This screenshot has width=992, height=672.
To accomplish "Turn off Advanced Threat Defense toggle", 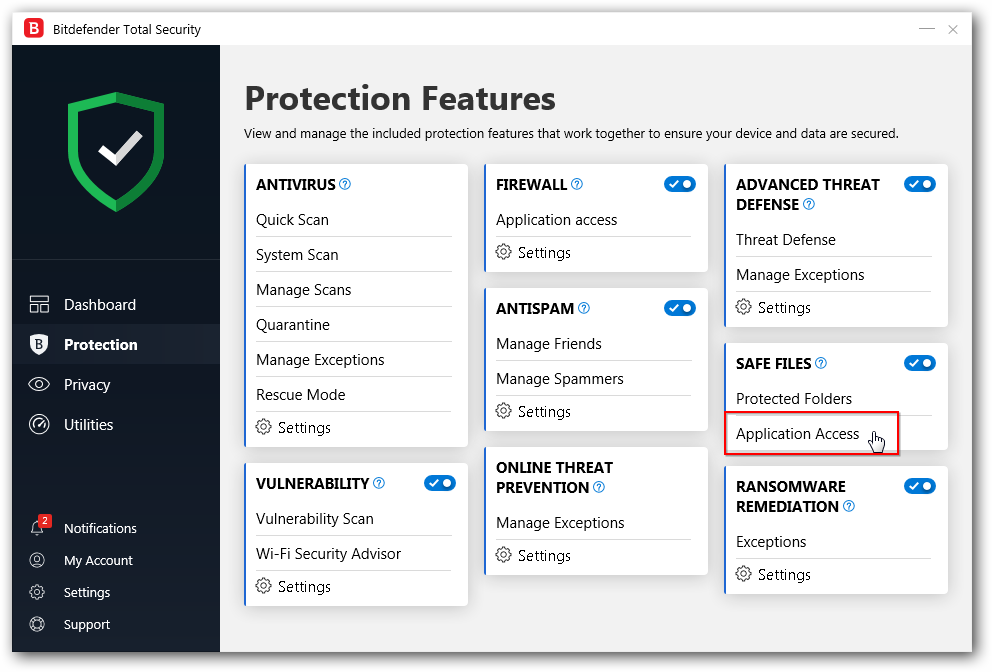I will click(x=920, y=184).
